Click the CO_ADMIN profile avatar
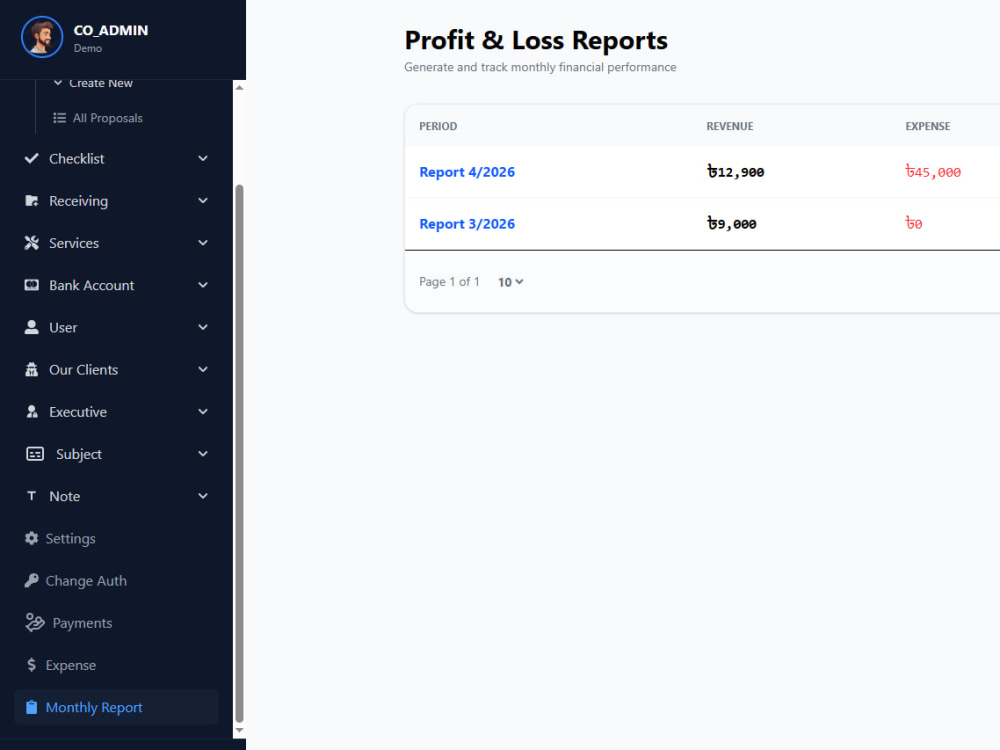The height and width of the screenshot is (750, 1000). (x=42, y=37)
